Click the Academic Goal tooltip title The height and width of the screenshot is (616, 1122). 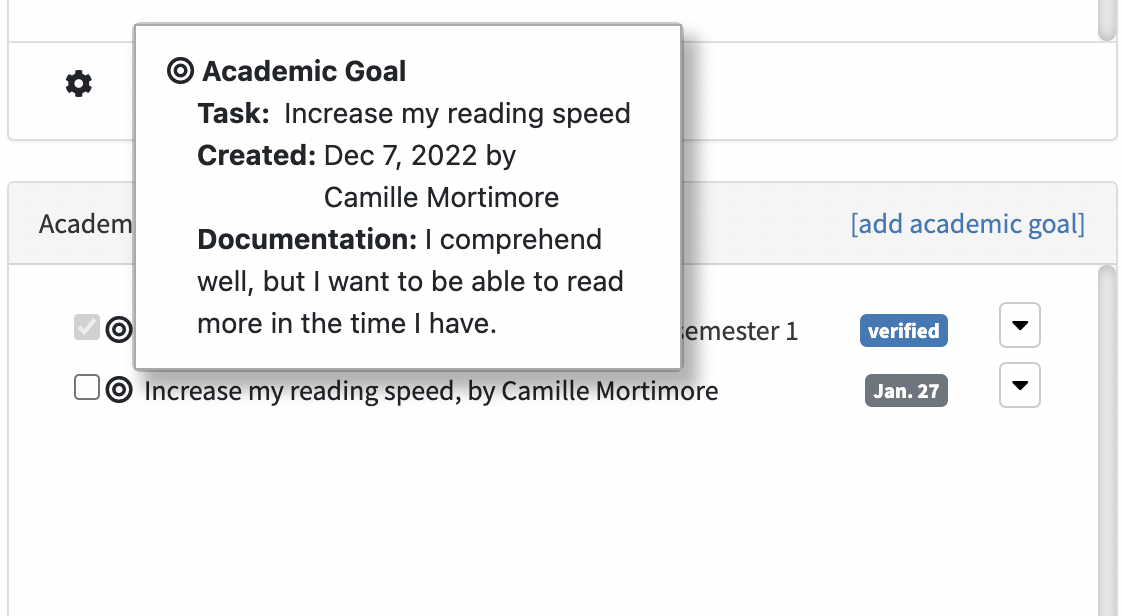304,71
